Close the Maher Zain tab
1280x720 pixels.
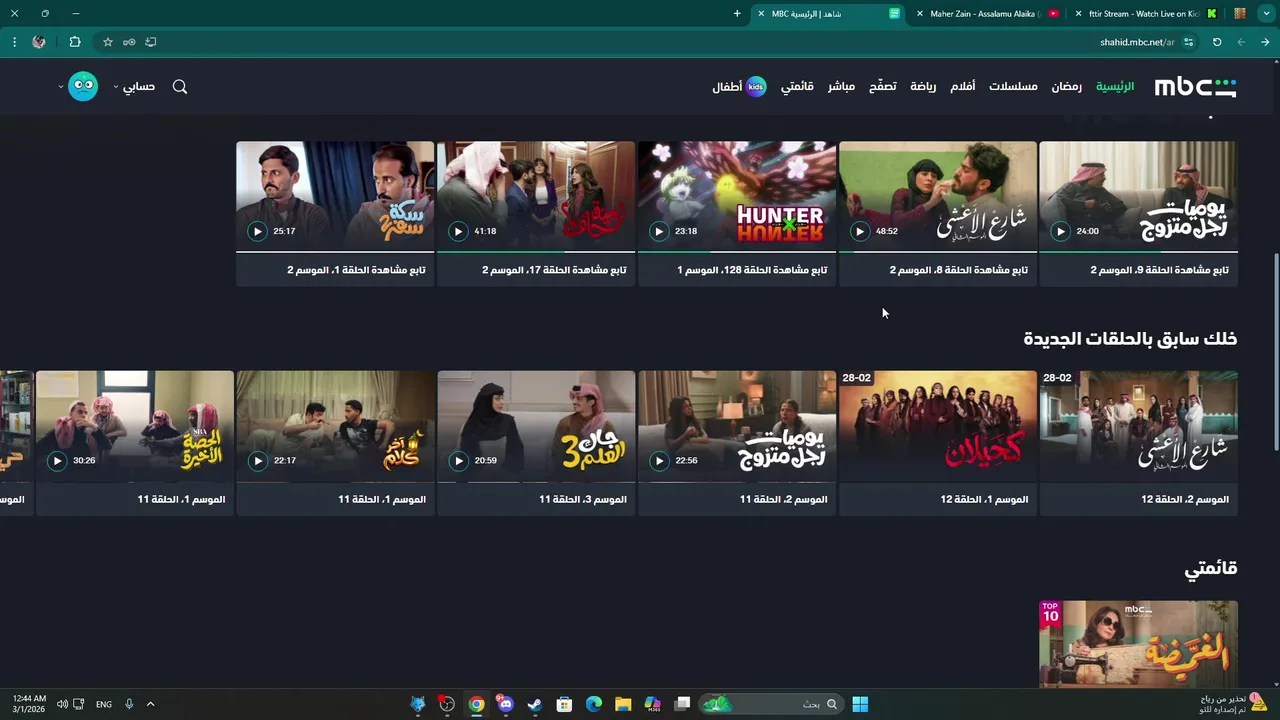point(920,14)
